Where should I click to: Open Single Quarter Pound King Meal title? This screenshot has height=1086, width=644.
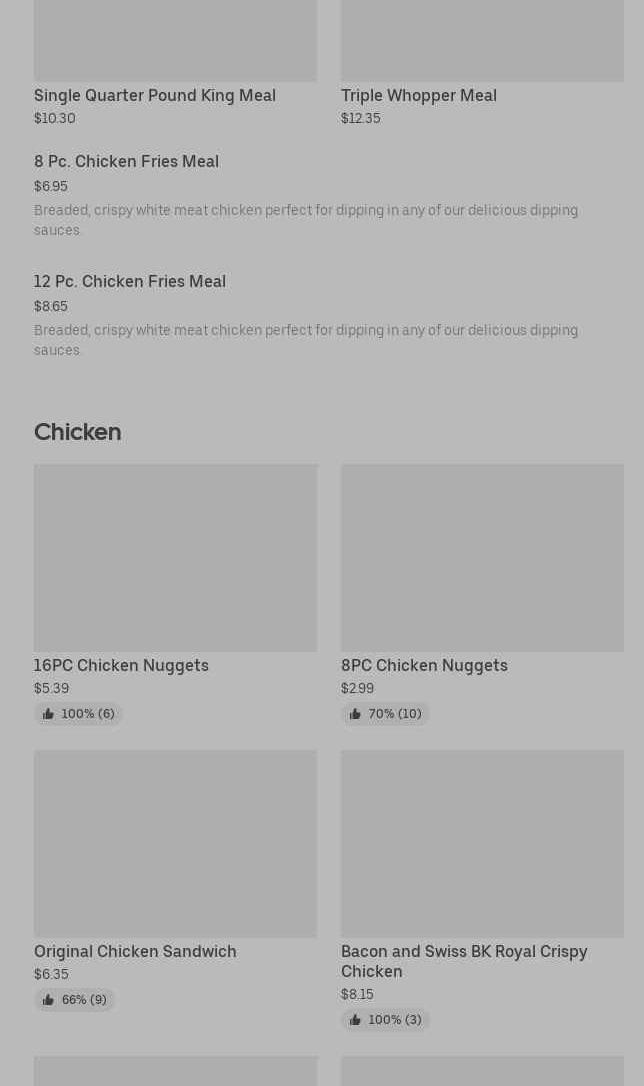(155, 95)
